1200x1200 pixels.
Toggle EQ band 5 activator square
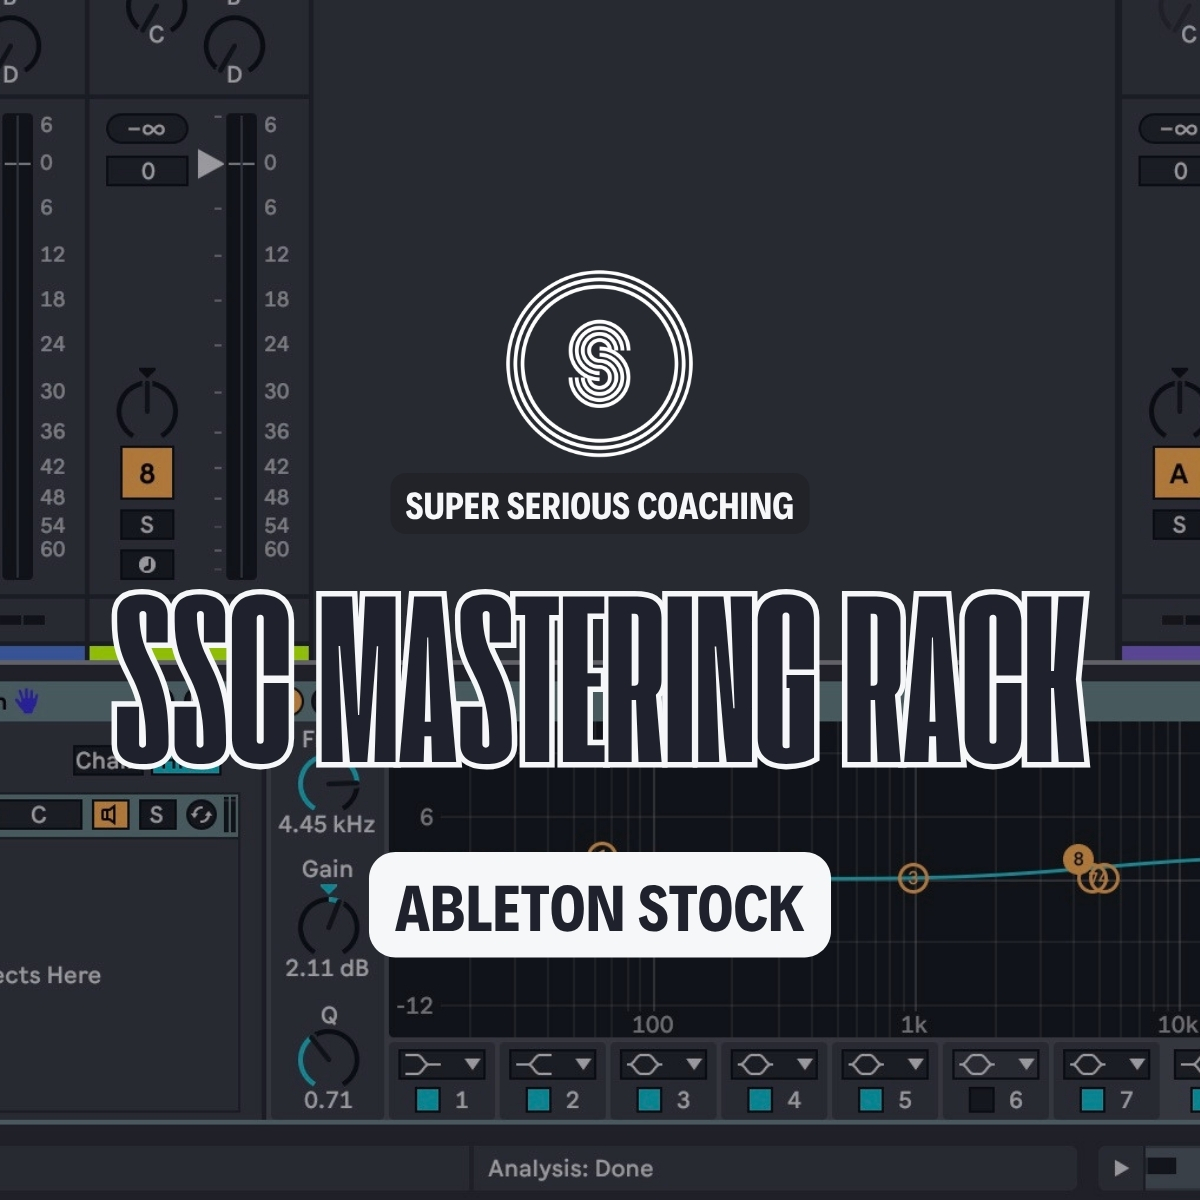871,1100
